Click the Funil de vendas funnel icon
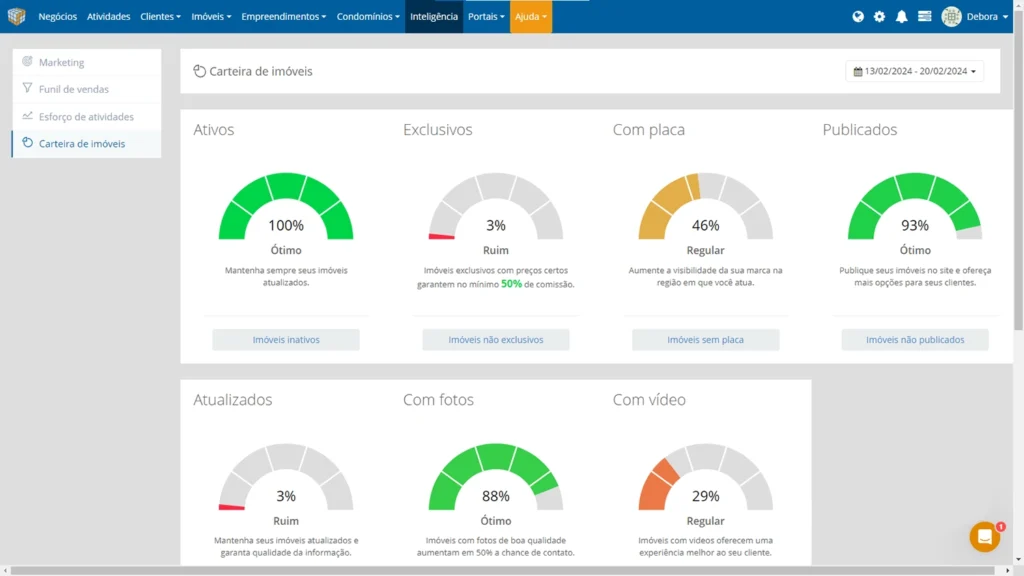 [x=27, y=88]
